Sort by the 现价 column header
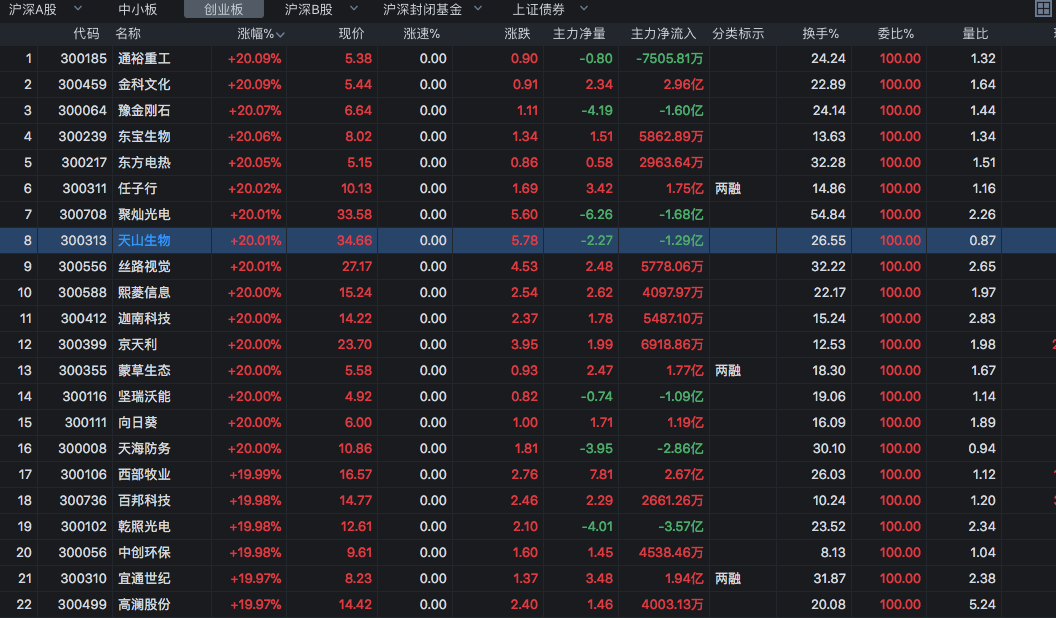 click(351, 34)
